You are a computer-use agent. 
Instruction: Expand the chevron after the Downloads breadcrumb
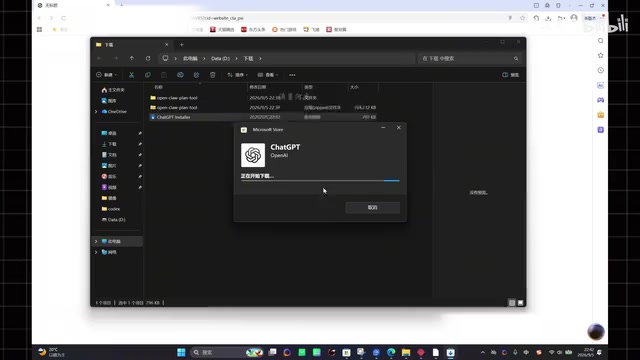pos(260,58)
